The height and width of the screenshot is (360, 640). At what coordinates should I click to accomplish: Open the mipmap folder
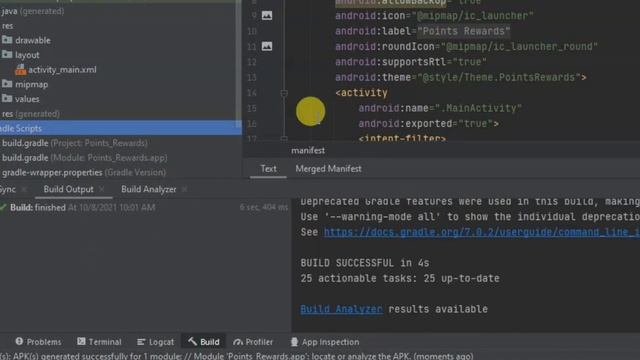(x=25, y=84)
